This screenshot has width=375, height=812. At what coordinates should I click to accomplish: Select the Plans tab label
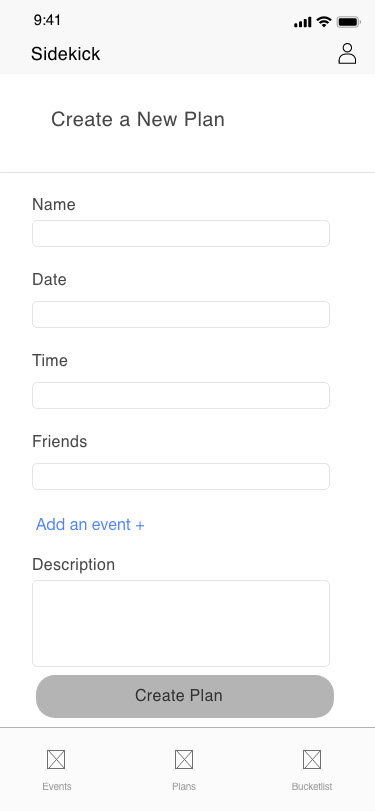[184, 786]
